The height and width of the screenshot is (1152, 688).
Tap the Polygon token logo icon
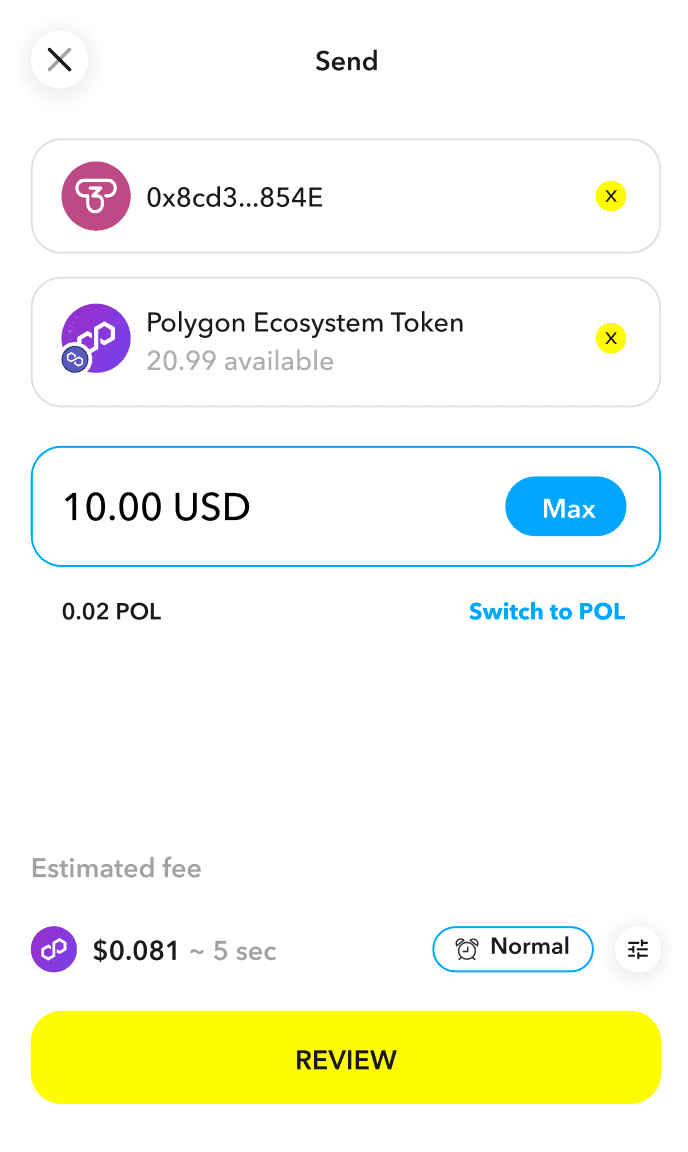coord(96,338)
